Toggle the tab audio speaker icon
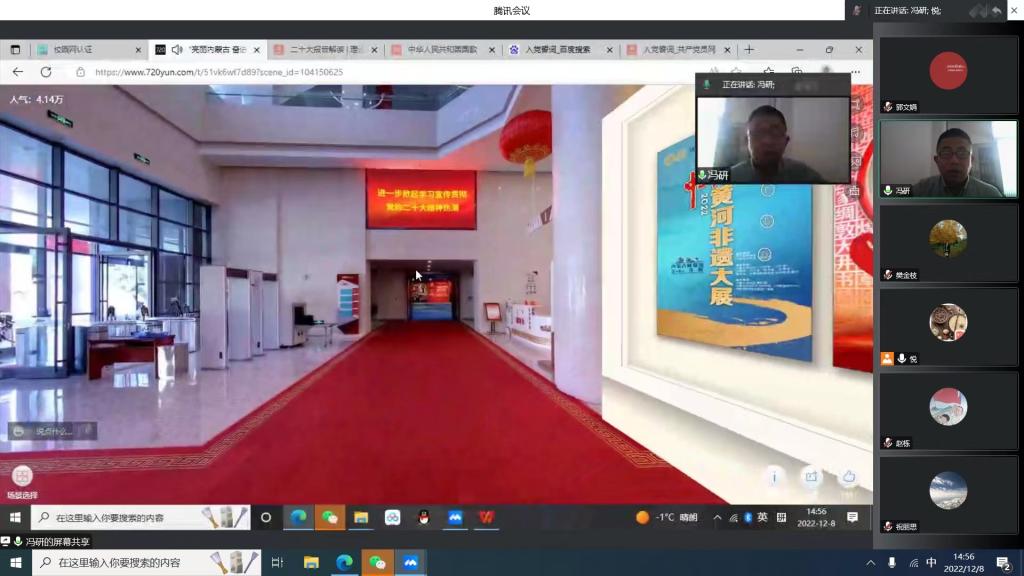 click(177, 49)
